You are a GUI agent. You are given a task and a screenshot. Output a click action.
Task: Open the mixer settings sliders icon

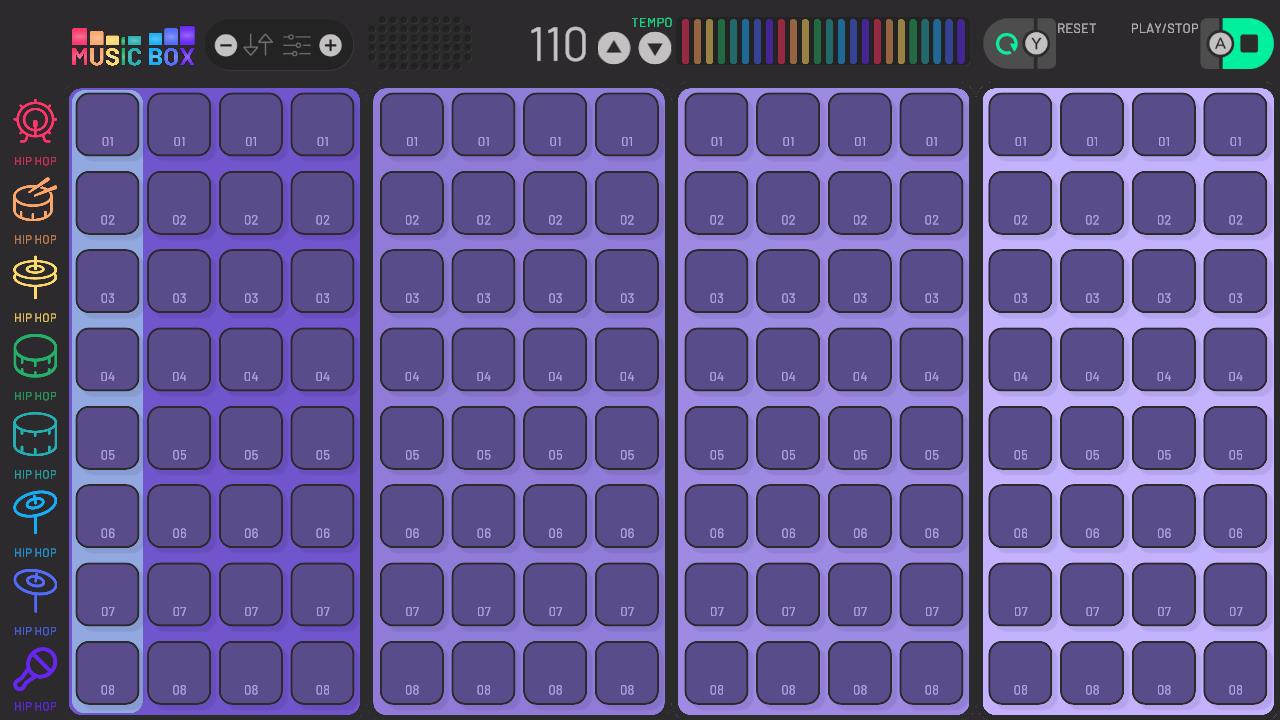[296, 44]
